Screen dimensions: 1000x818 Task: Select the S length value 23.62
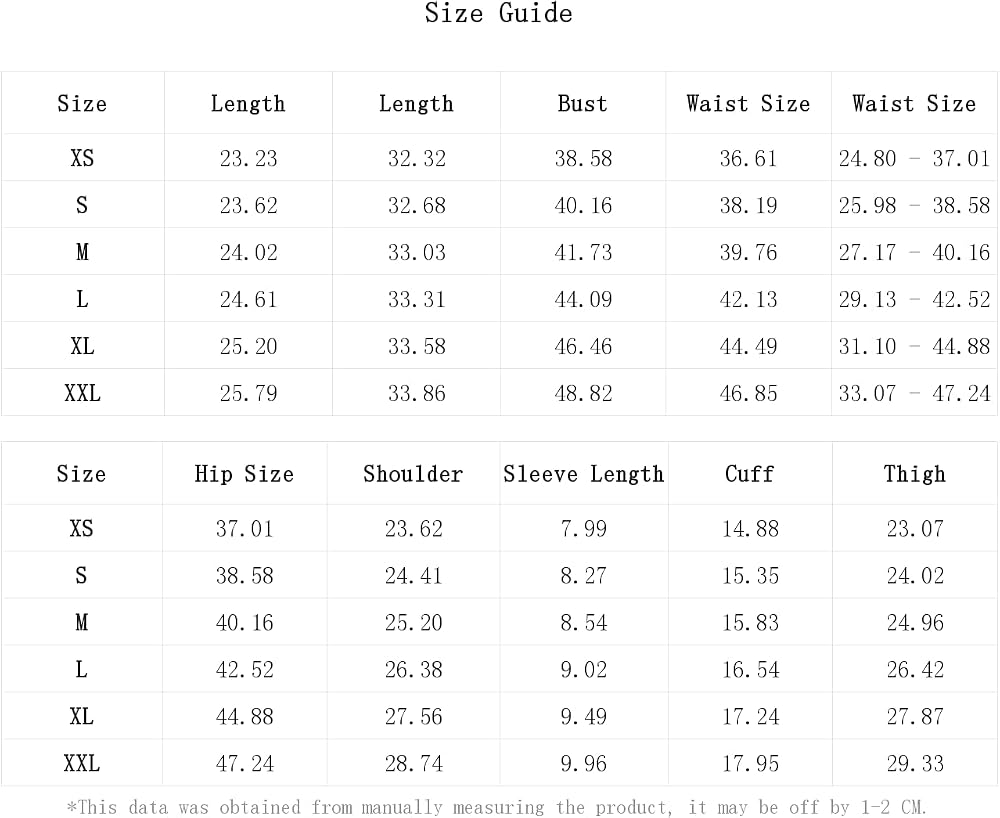click(249, 205)
